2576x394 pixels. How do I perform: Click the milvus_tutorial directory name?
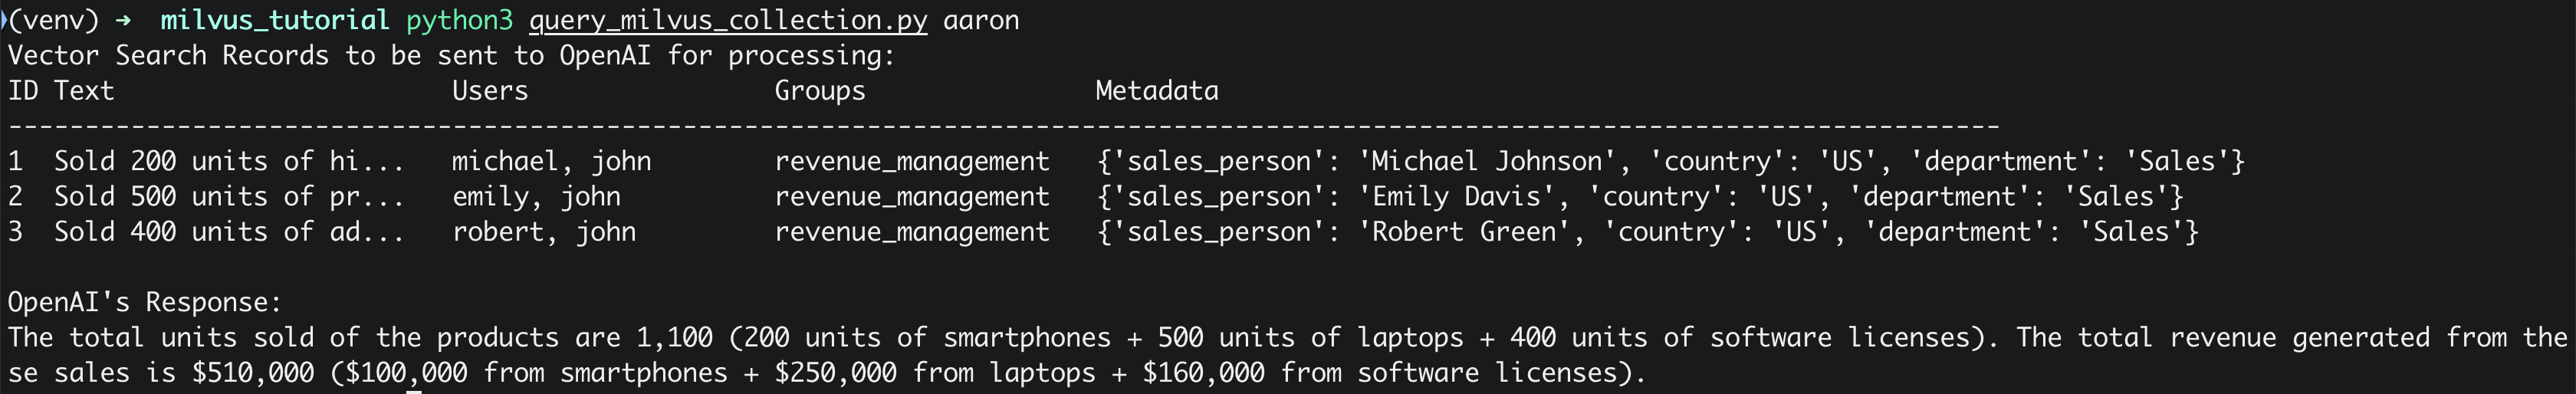coord(275,21)
